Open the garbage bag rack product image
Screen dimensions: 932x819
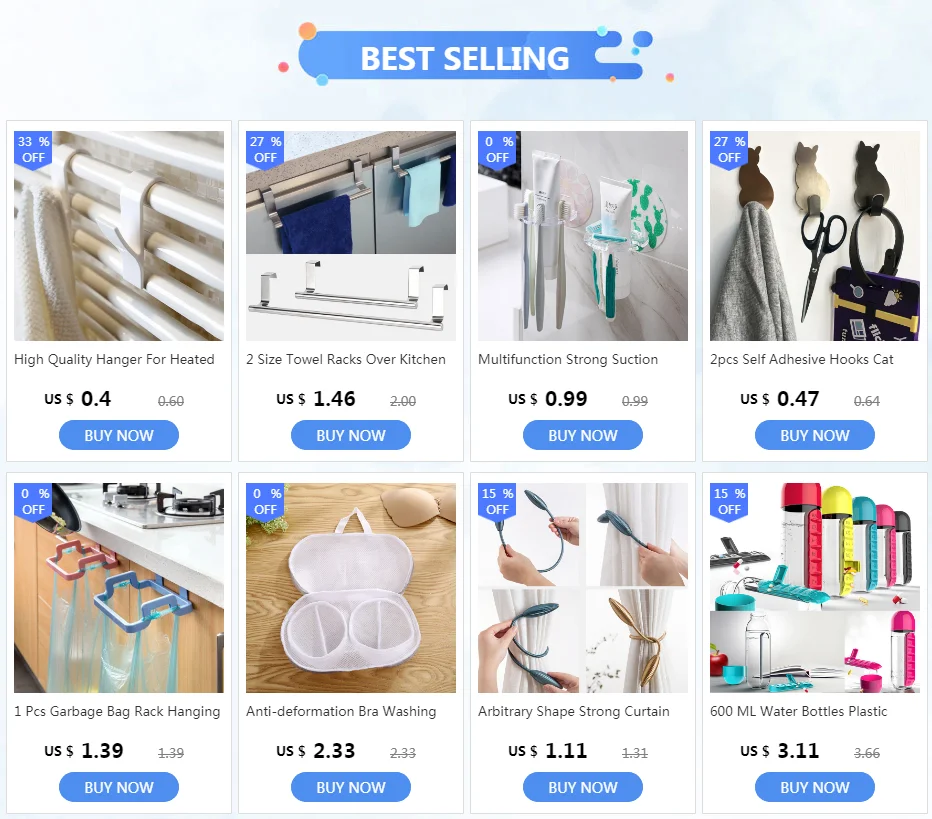pyautogui.click(x=119, y=588)
